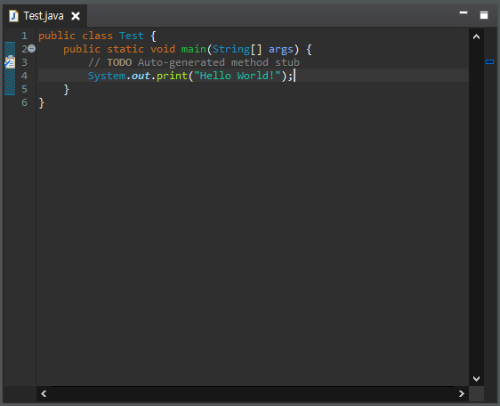Click the "main" method name

coord(194,49)
